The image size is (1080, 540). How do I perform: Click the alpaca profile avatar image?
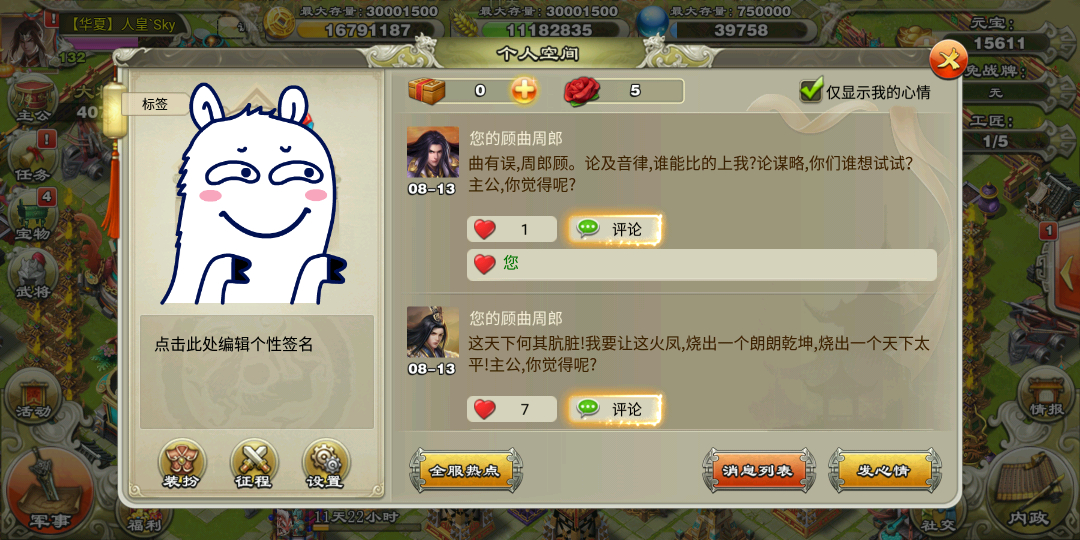pyautogui.click(x=253, y=194)
